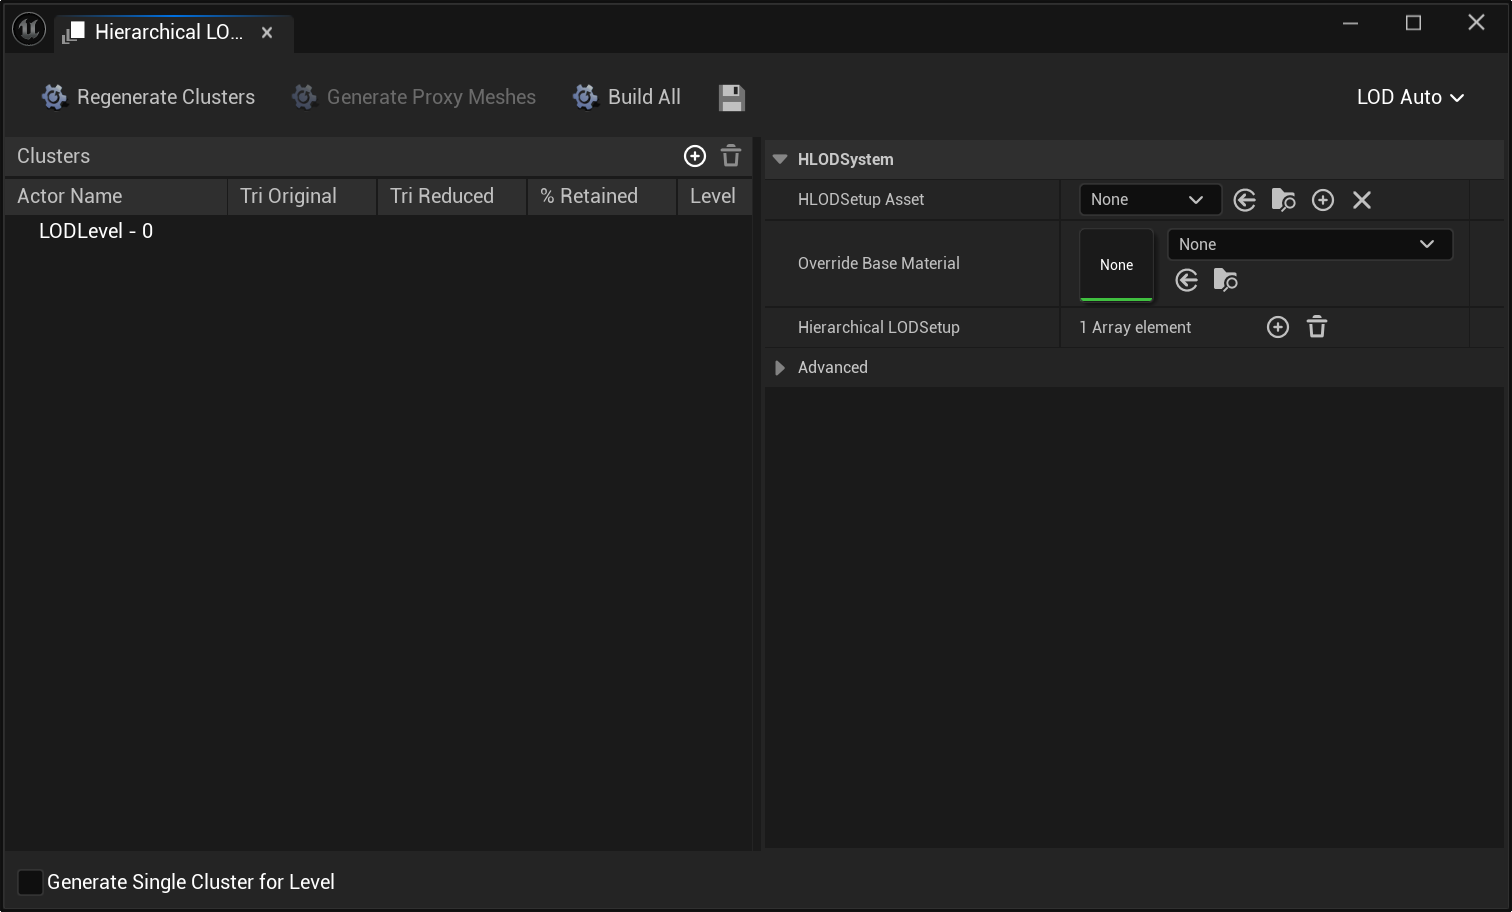Screen dimensions: 1512x912
Task: Use selected asset for HLODSetup Asset
Action: [1245, 200]
